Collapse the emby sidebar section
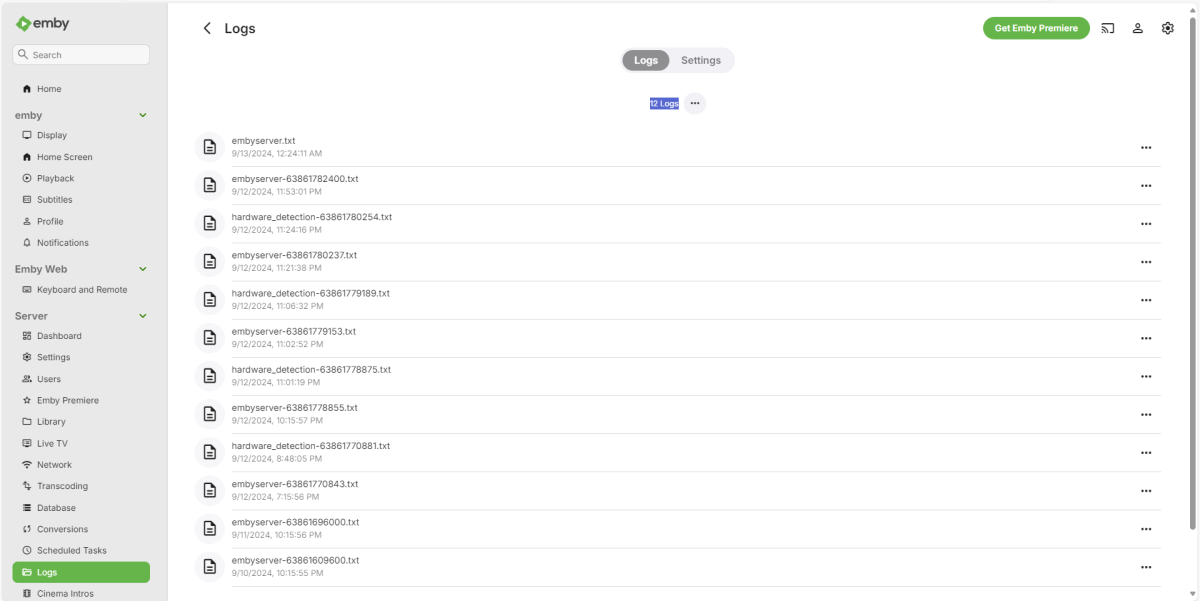 (x=142, y=115)
